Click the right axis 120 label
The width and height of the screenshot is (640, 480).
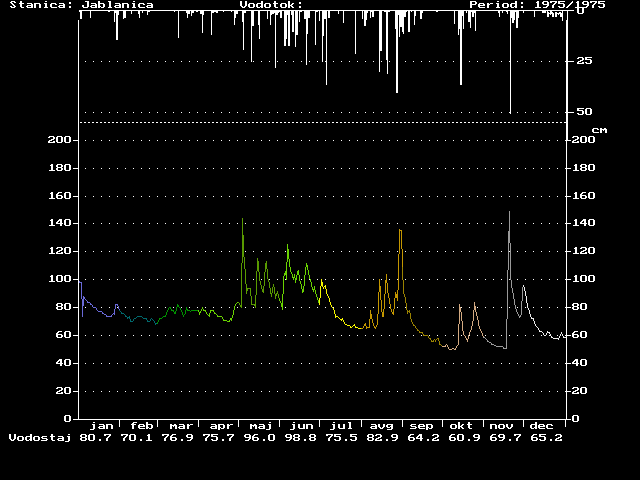pos(584,251)
